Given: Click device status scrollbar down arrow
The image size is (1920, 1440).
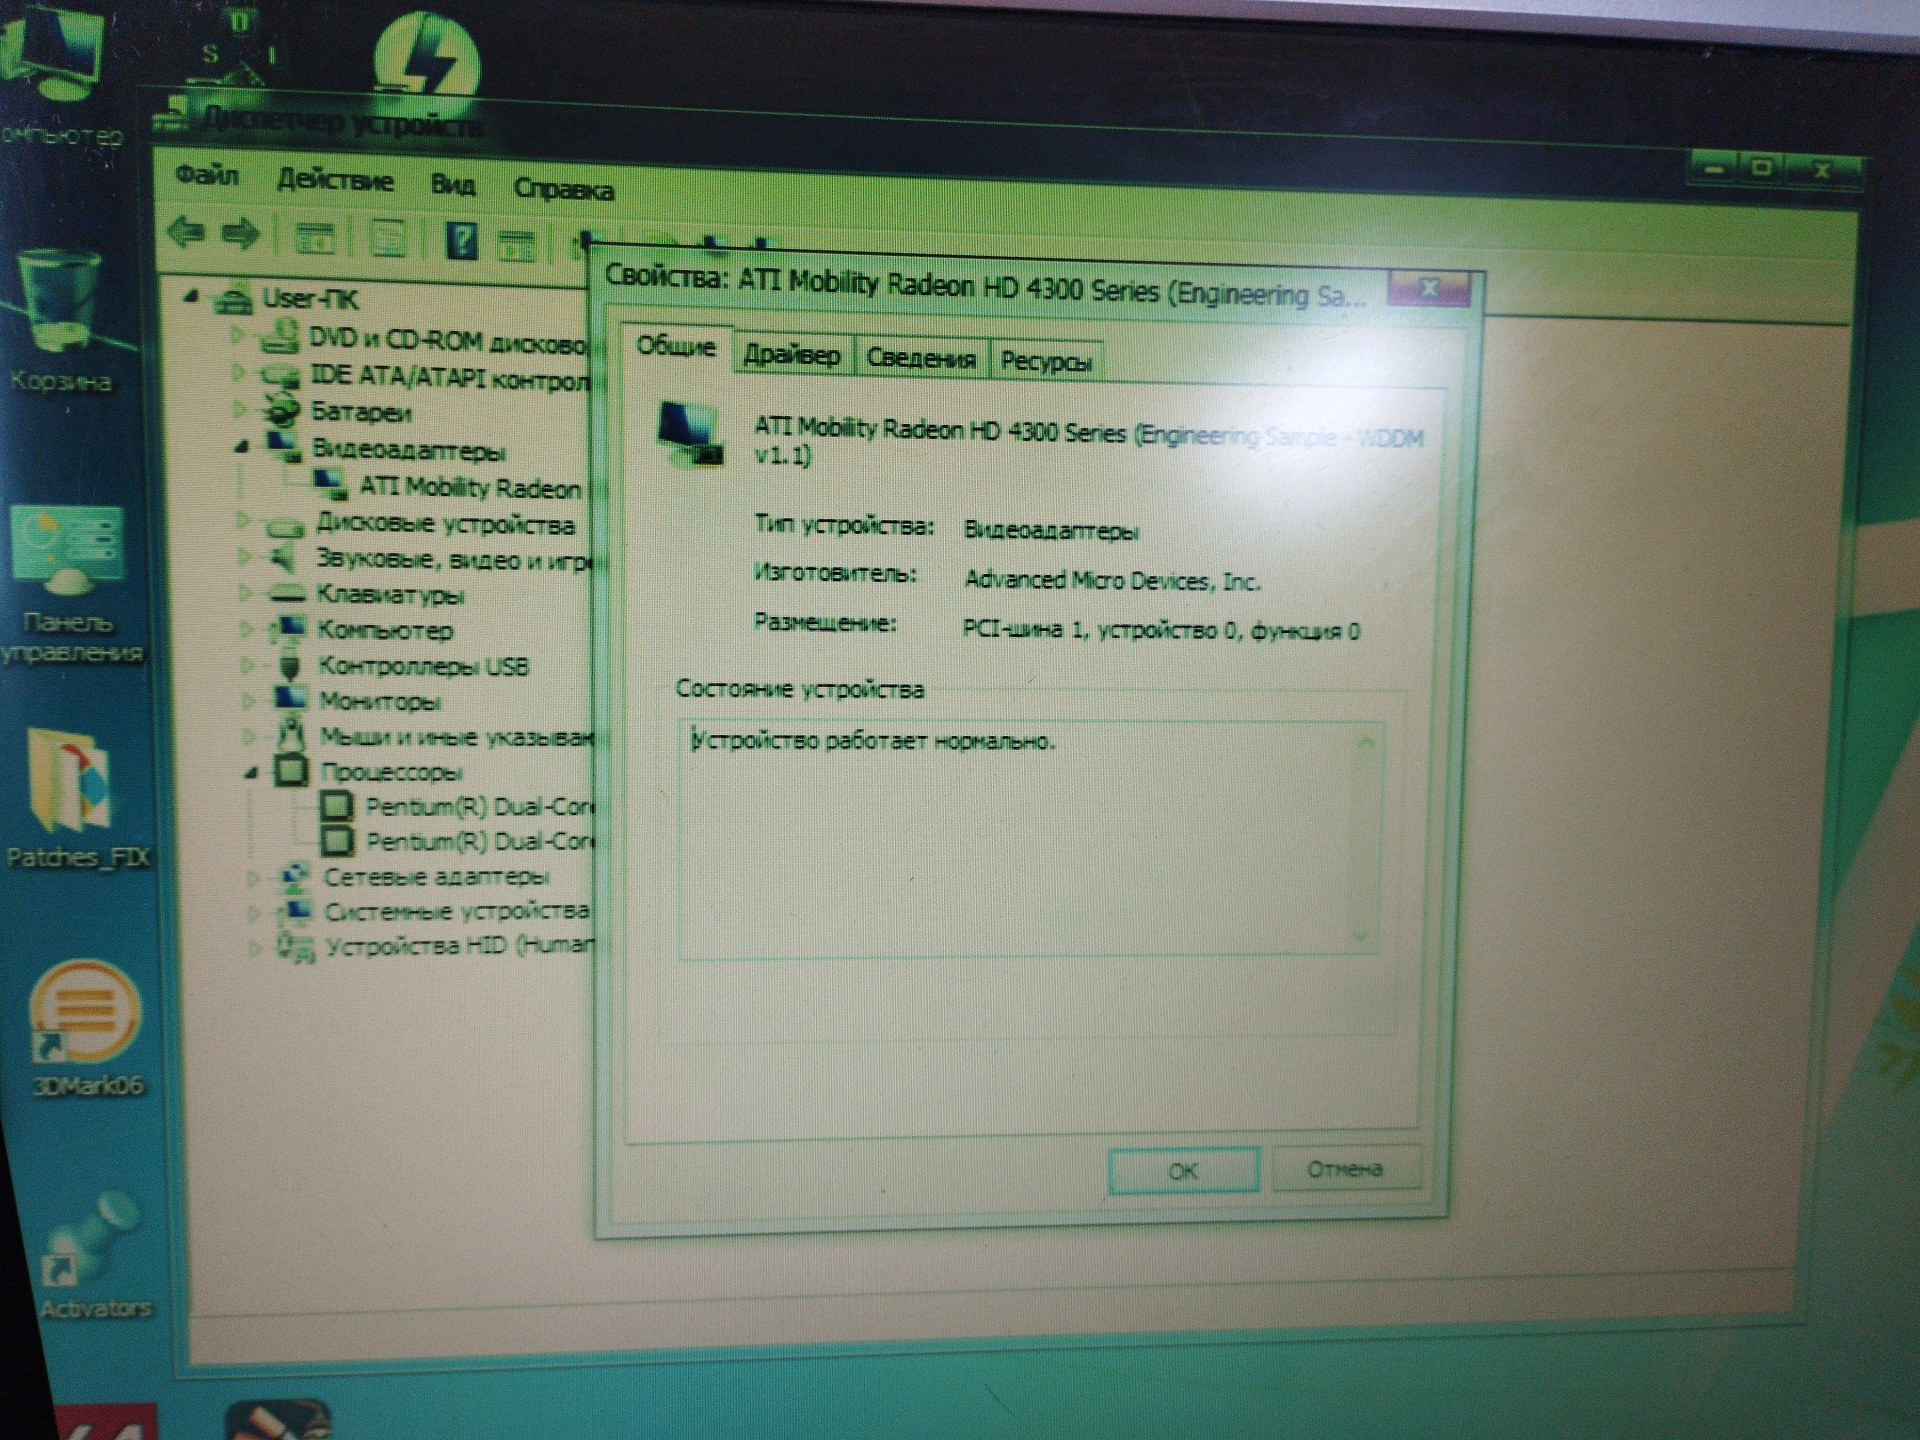Looking at the screenshot, I should click(x=1360, y=937).
